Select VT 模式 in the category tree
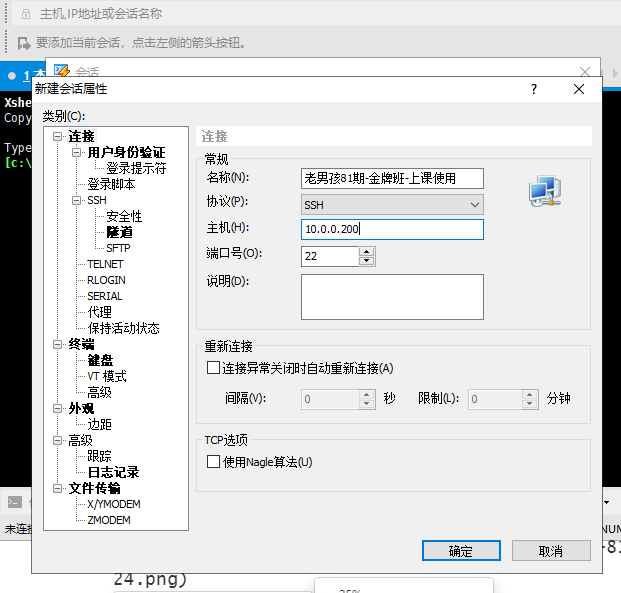Viewport: 621px width, 593px height. (x=107, y=376)
